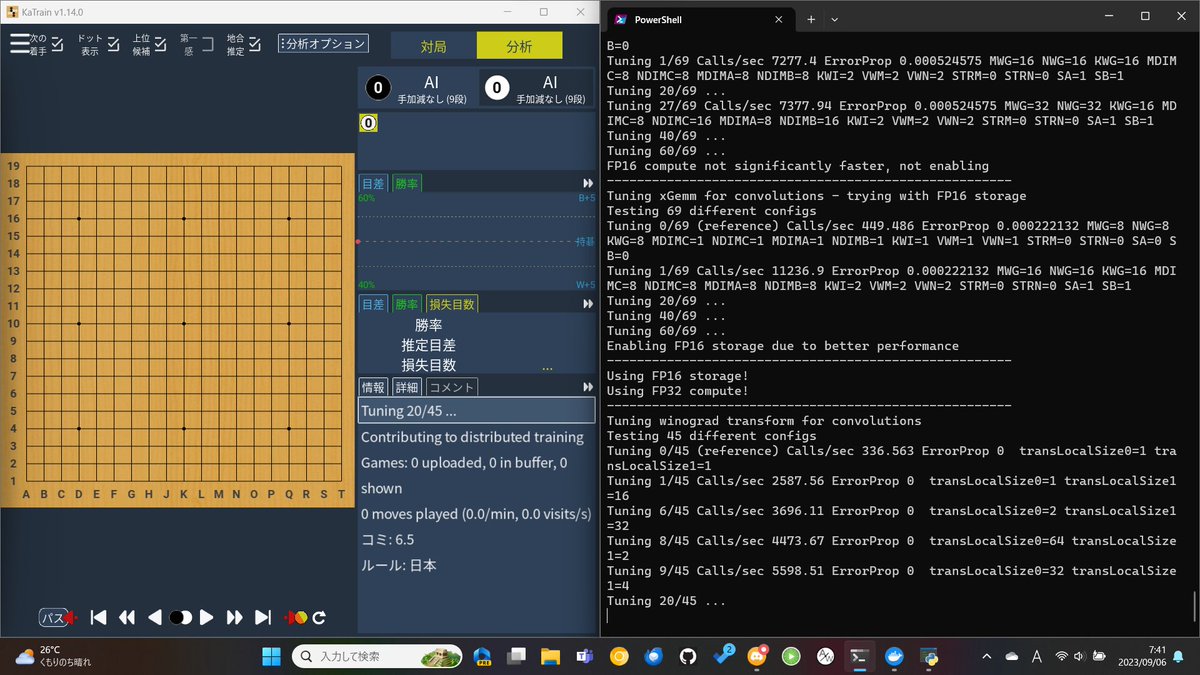
Task: Jump to the last move
Action: coord(263,618)
